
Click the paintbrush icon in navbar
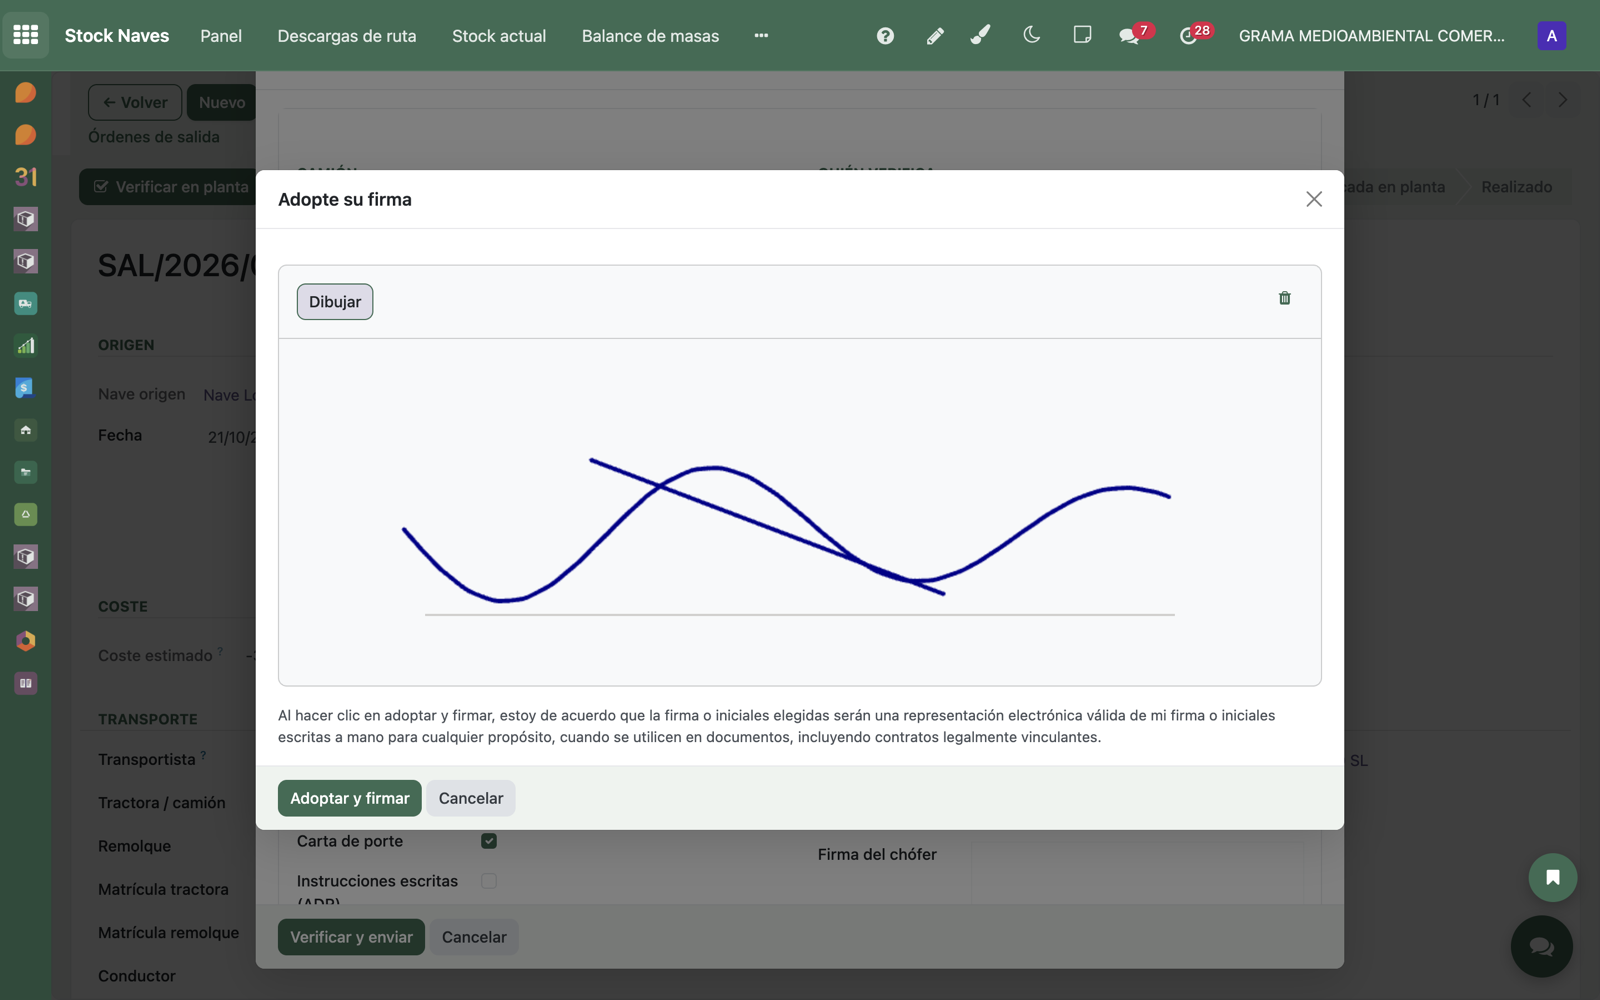[x=981, y=35]
